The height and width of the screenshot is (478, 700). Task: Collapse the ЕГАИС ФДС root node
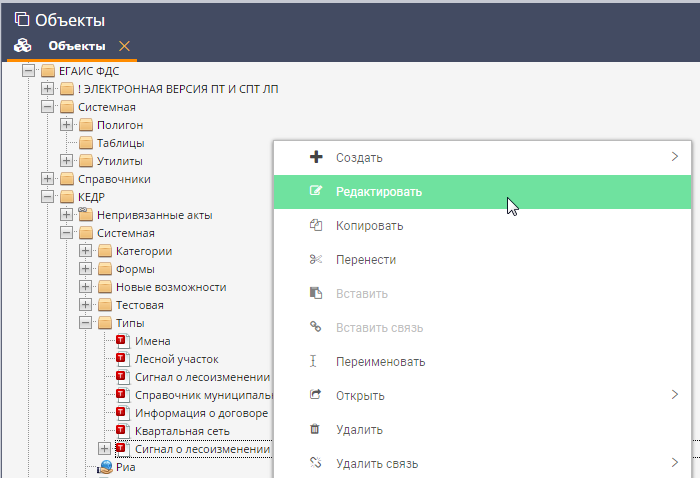click(x=29, y=71)
